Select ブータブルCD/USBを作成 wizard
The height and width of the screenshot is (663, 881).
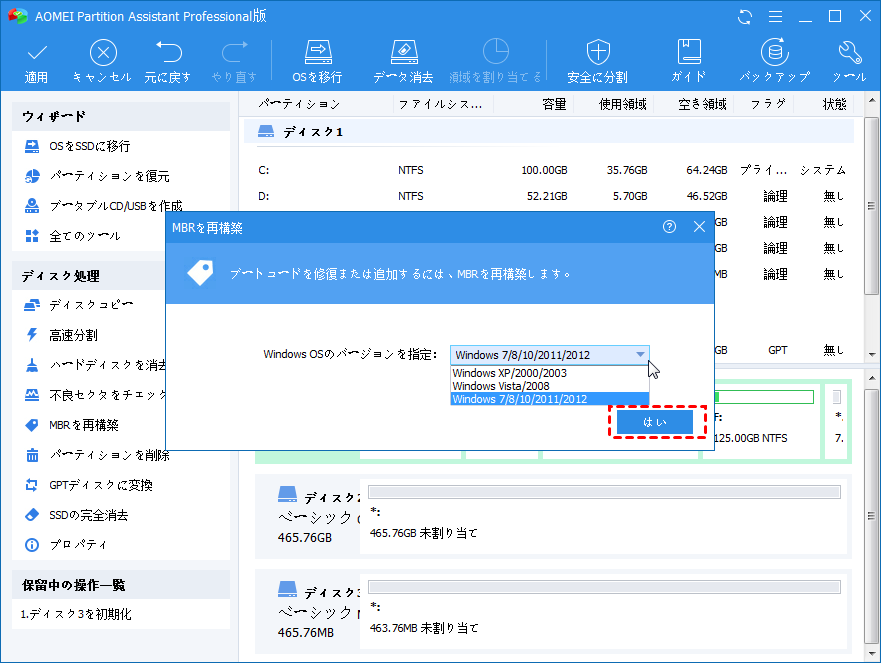103,206
